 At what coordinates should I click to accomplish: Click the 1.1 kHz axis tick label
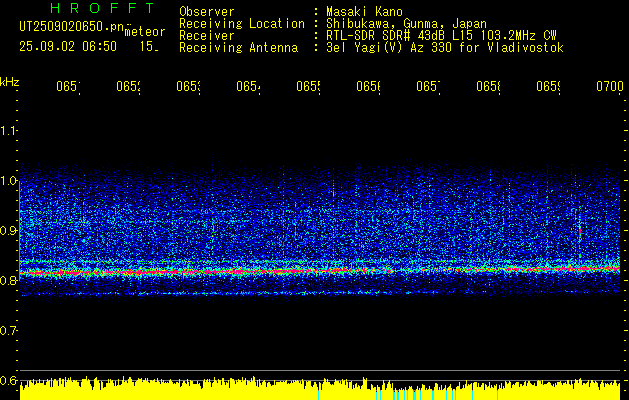click(x=8, y=130)
